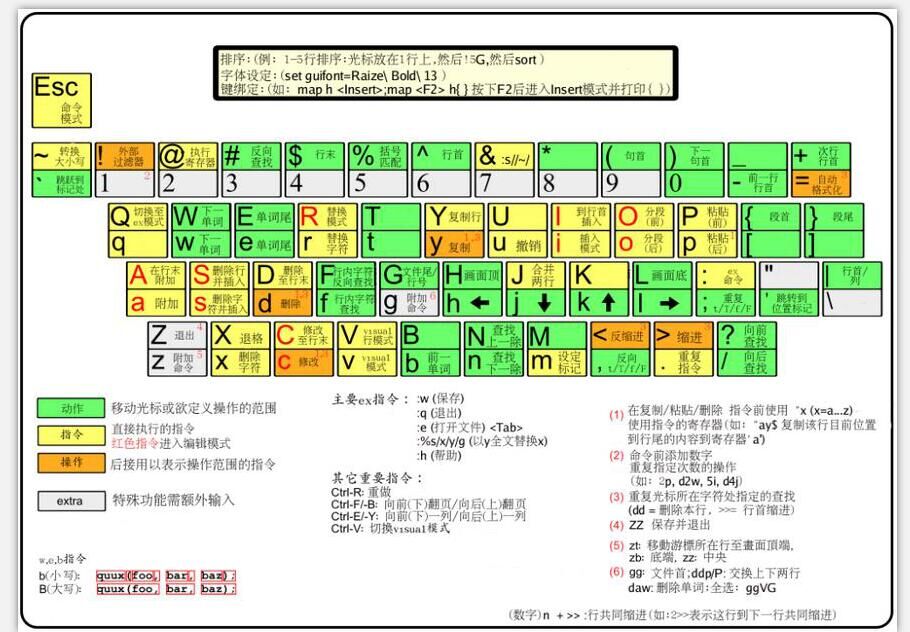Click uppercase S key labeled 删除行并插入

coord(219,275)
